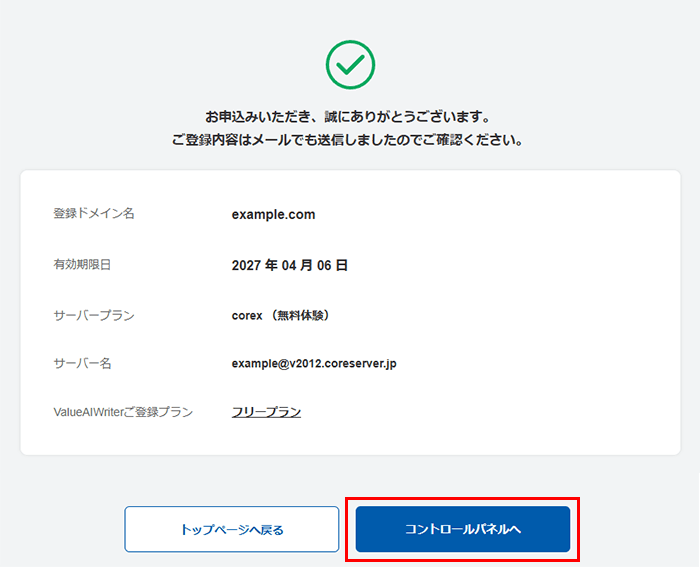Image resolution: width=700 pixels, height=568 pixels.
Task: Click the day 06 in the expiration date
Action: (x=326, y=265)
